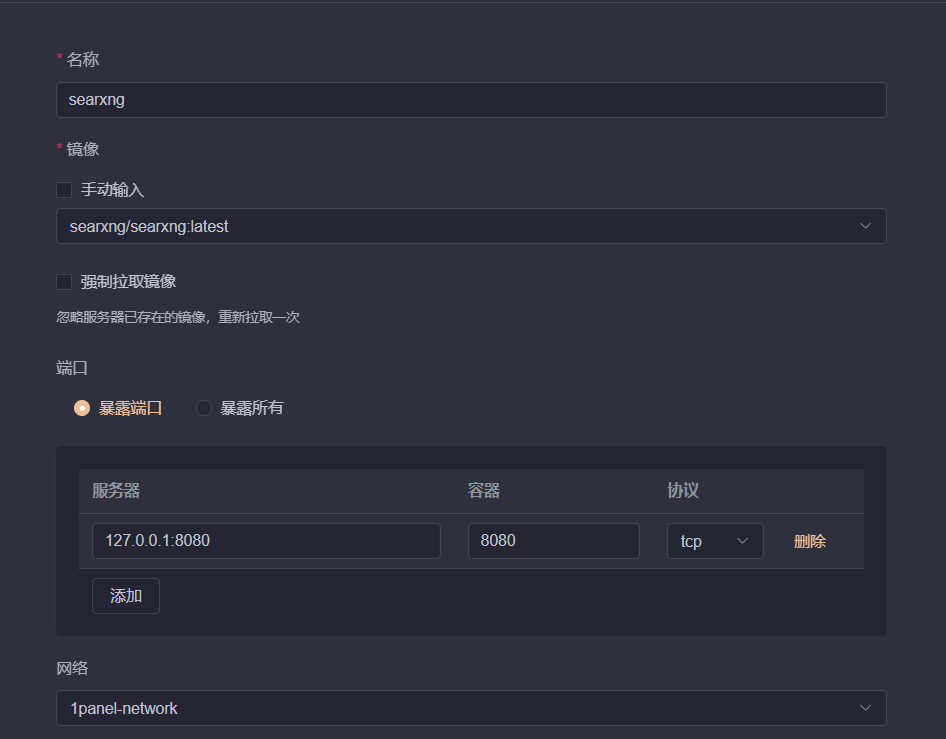Tick the 强制拉取镜像 checkbox
The image size is (946, 739).
pyautogui.click(x=64, y=282)
